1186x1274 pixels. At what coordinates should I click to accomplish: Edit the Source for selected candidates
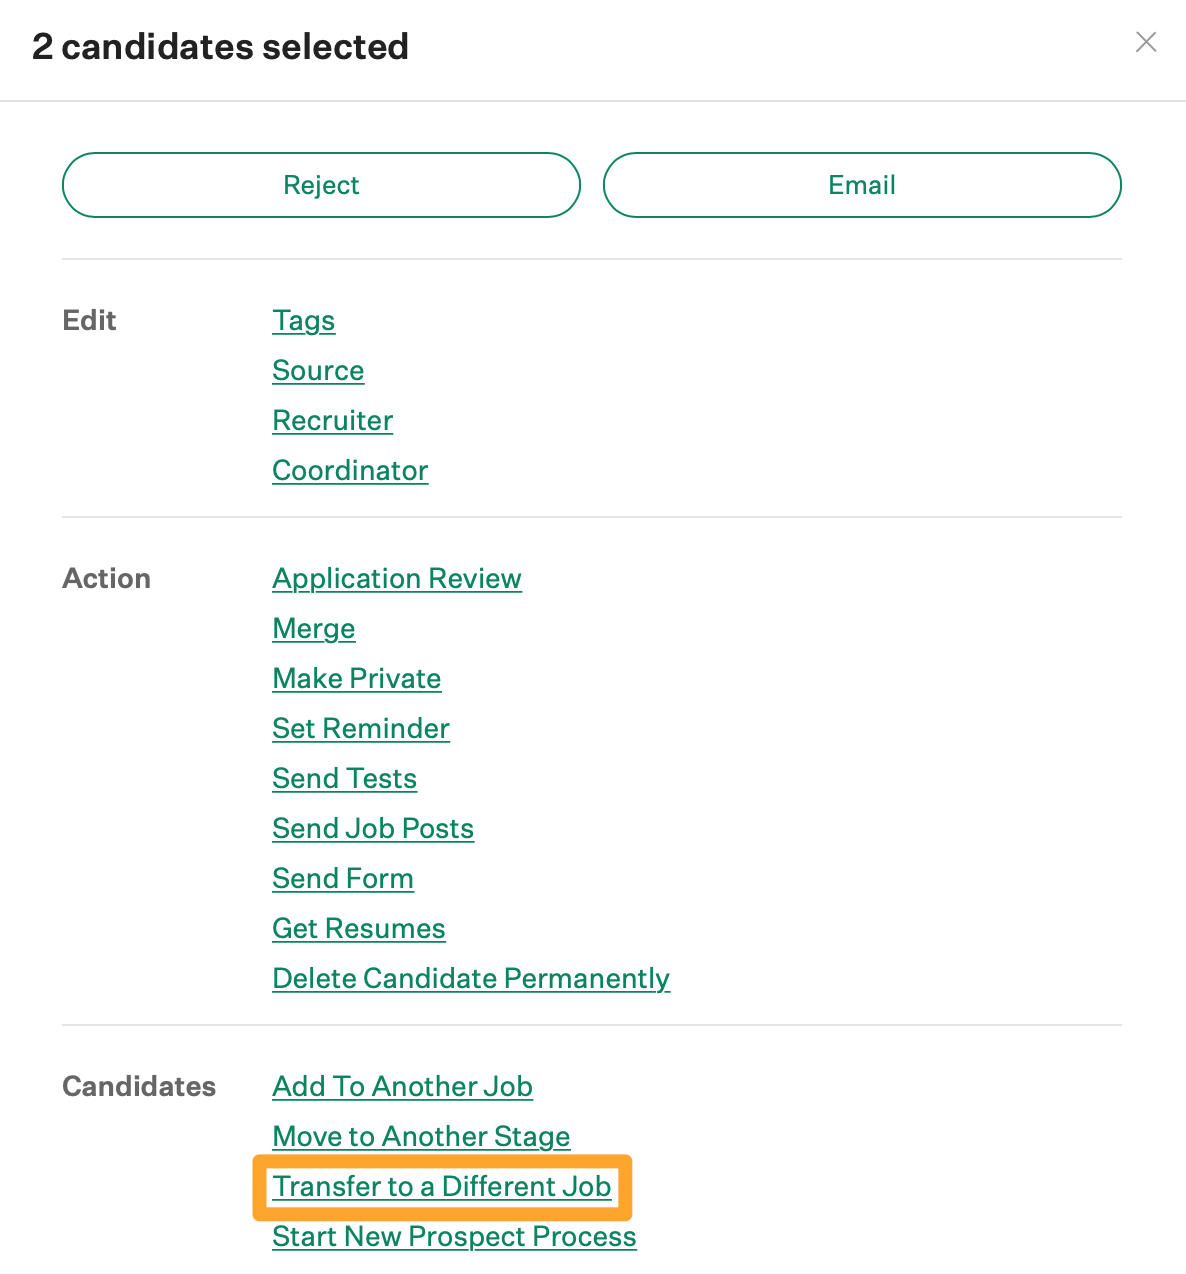(318, 371)
